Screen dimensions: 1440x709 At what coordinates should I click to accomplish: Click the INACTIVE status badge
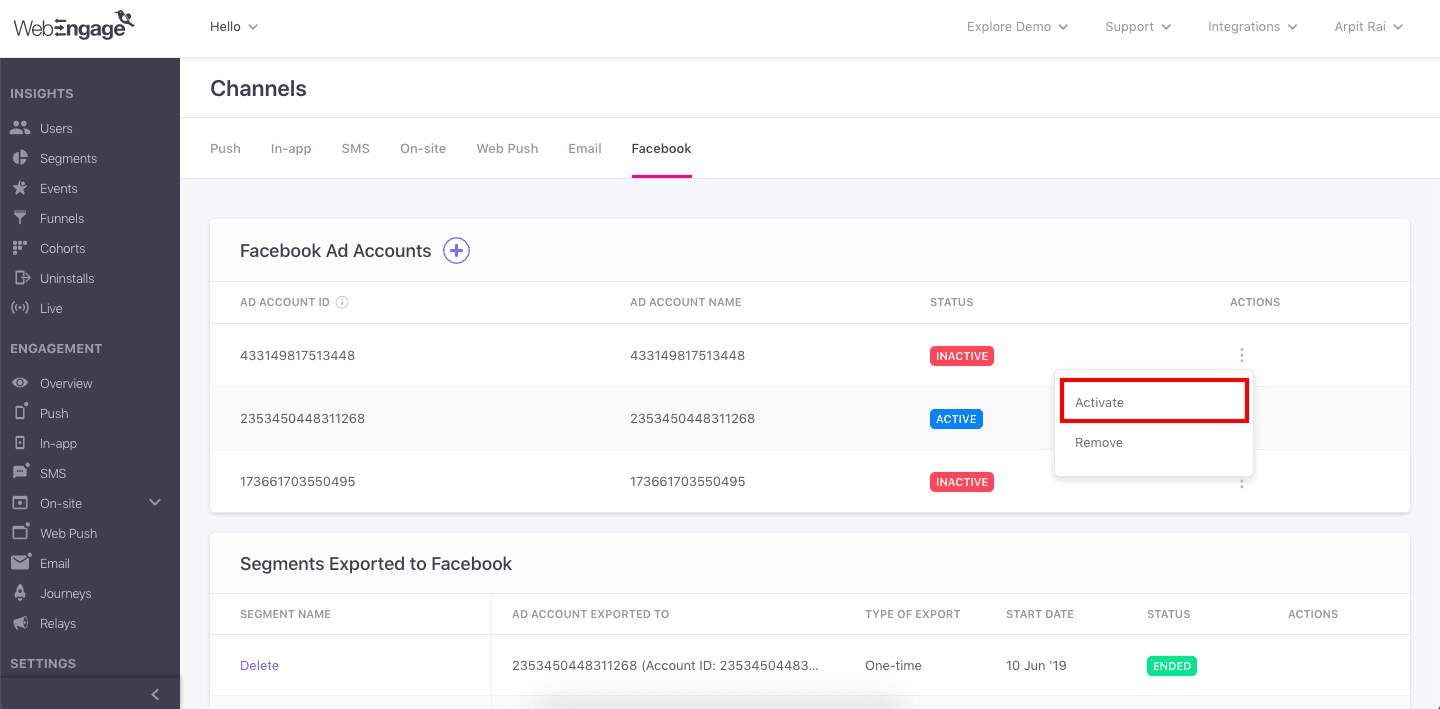coord(961,355)
